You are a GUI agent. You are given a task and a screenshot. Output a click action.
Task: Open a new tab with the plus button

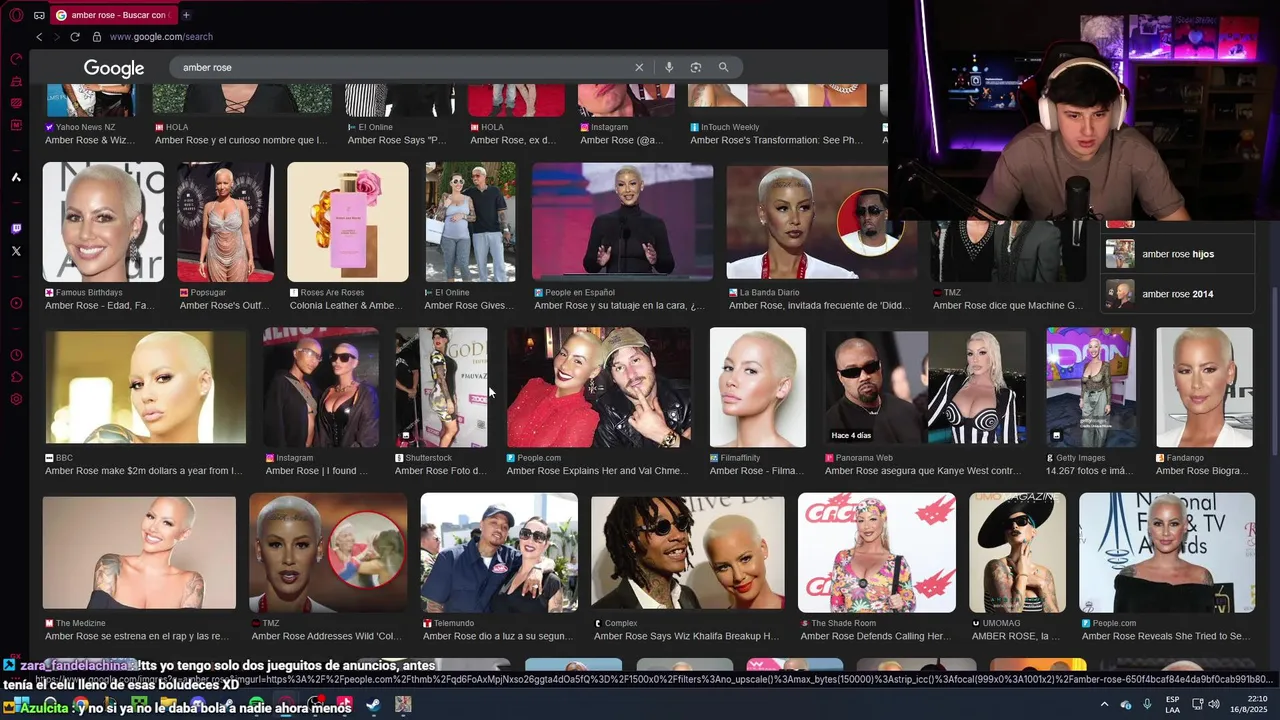[x=186, y=15]
